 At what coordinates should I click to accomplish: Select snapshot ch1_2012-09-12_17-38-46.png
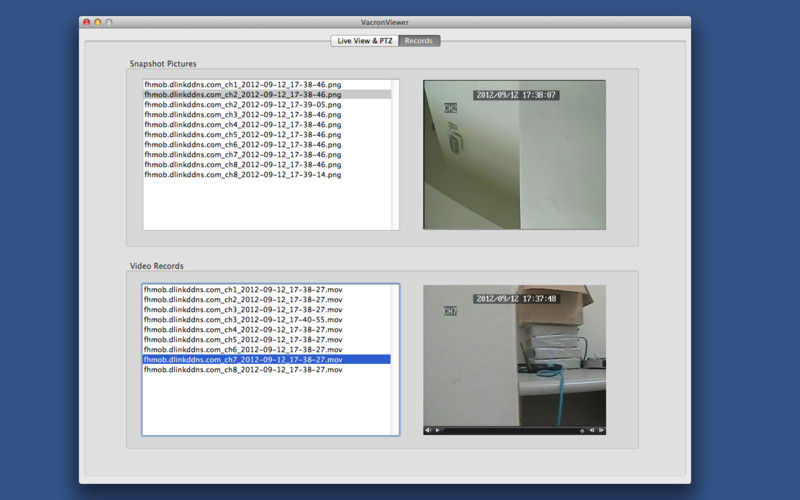[242, 85]
